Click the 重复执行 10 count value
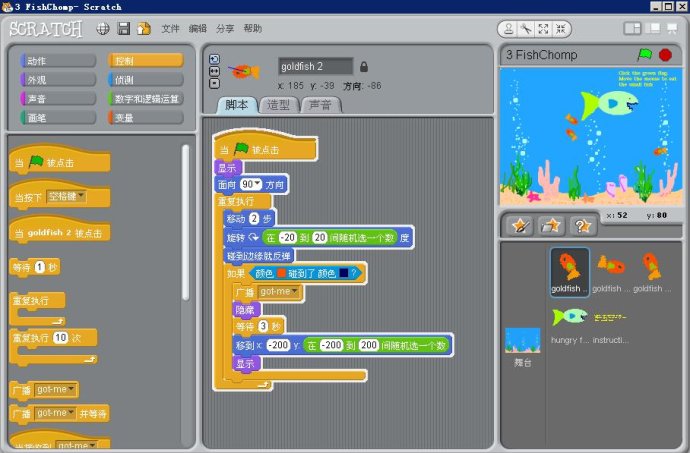Image resolution: width=690 pixels, height=453 pixels. (61, 338)
